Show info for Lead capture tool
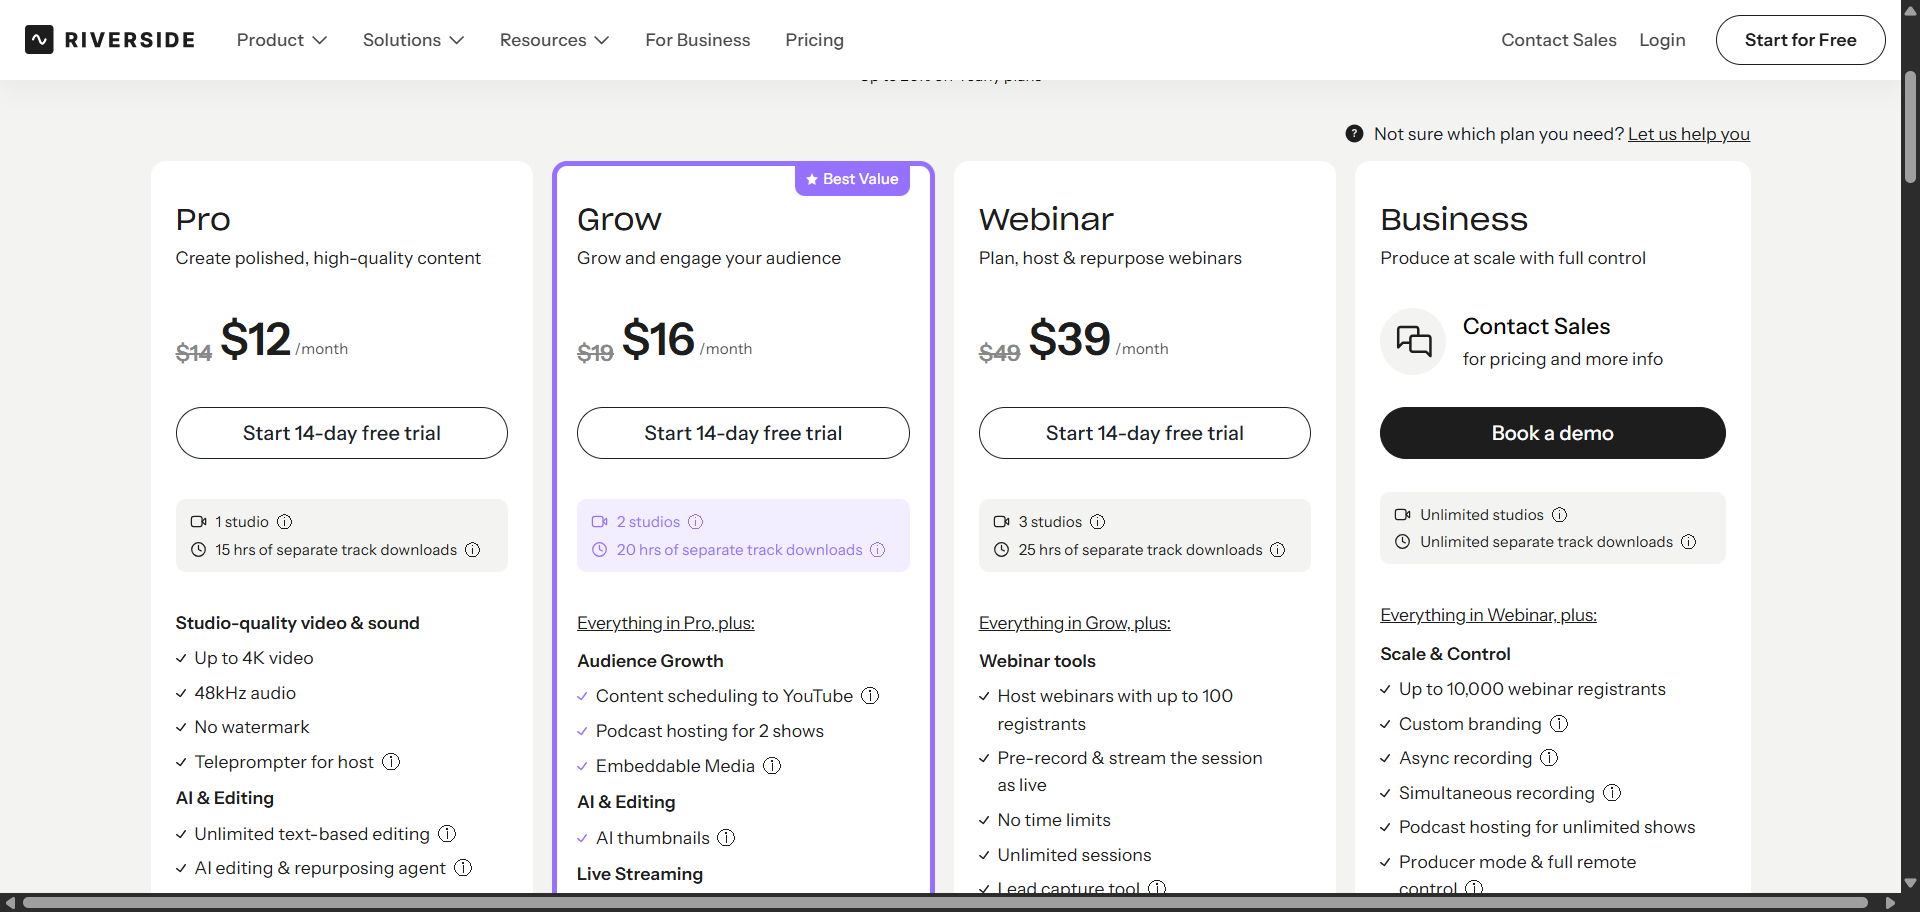Screen dimensions: 1920x912 coord(1158,888)
